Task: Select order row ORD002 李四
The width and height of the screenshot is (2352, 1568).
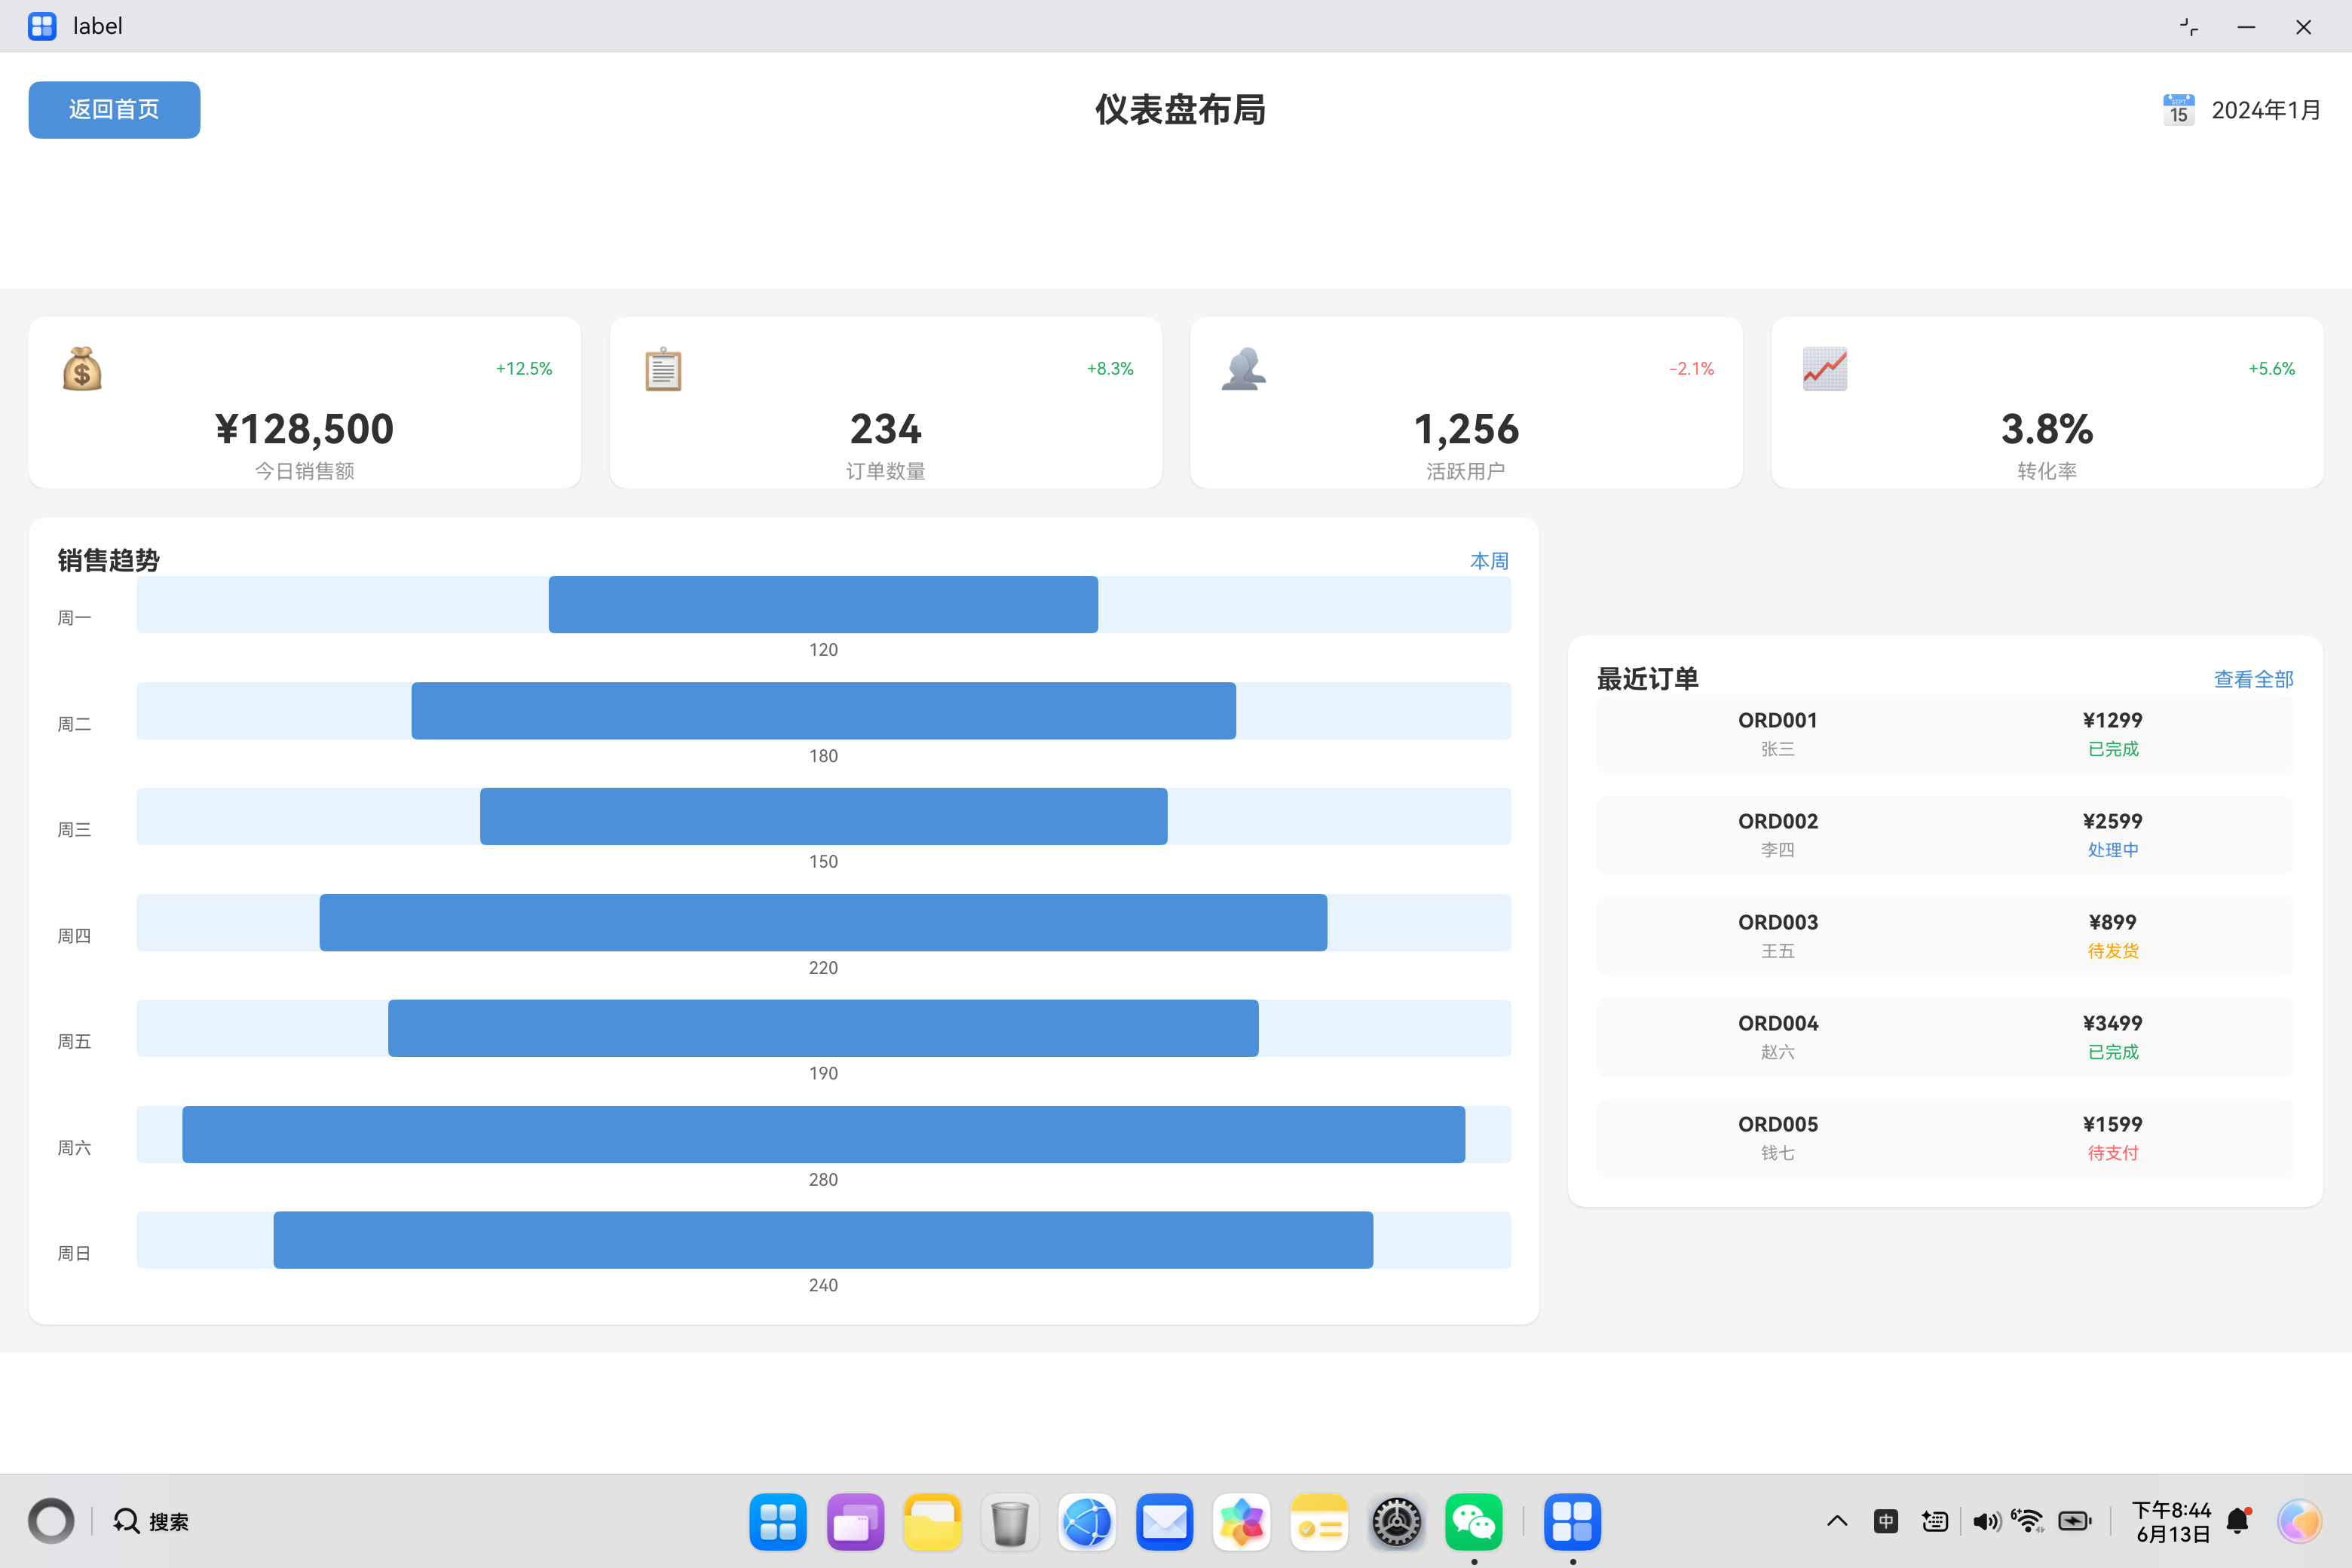Action: coord(1945,835)
